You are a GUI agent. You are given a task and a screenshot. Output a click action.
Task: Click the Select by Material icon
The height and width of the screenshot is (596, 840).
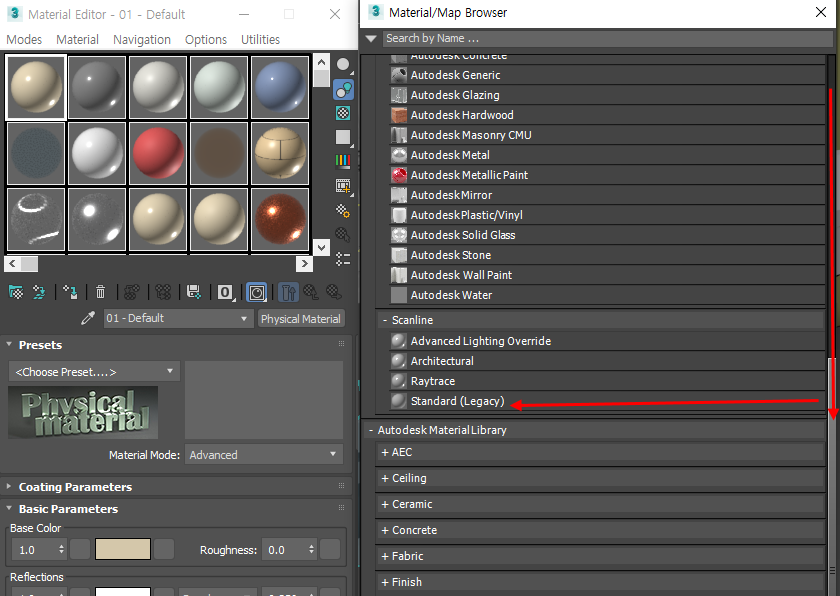(343, 235)
